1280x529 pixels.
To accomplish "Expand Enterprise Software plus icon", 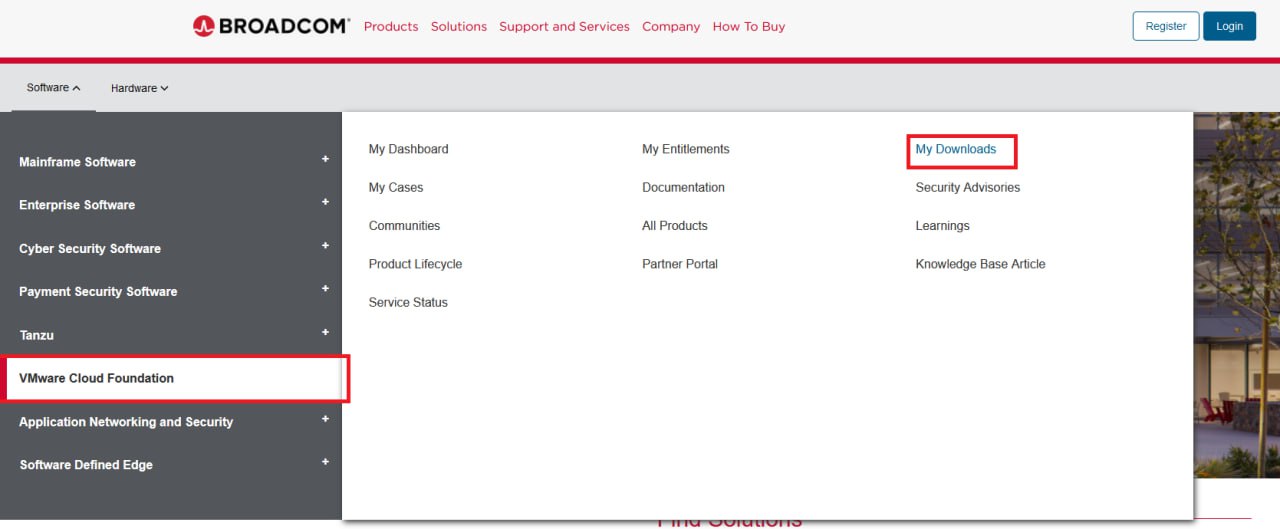I will click(325, 202).
